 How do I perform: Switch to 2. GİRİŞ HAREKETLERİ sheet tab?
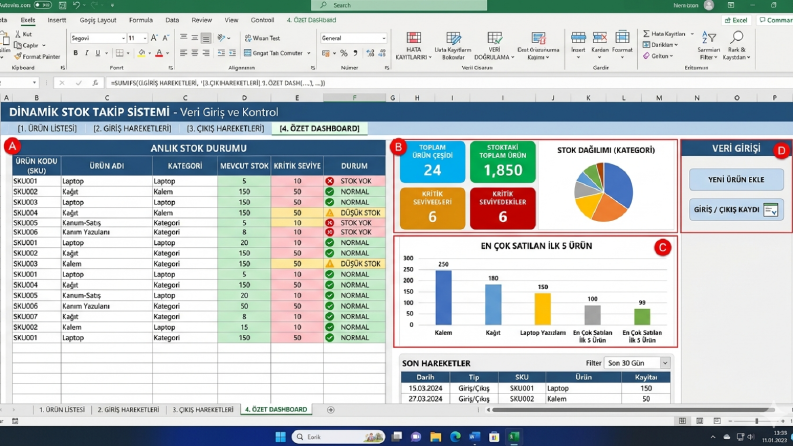(x=128, y=410)
